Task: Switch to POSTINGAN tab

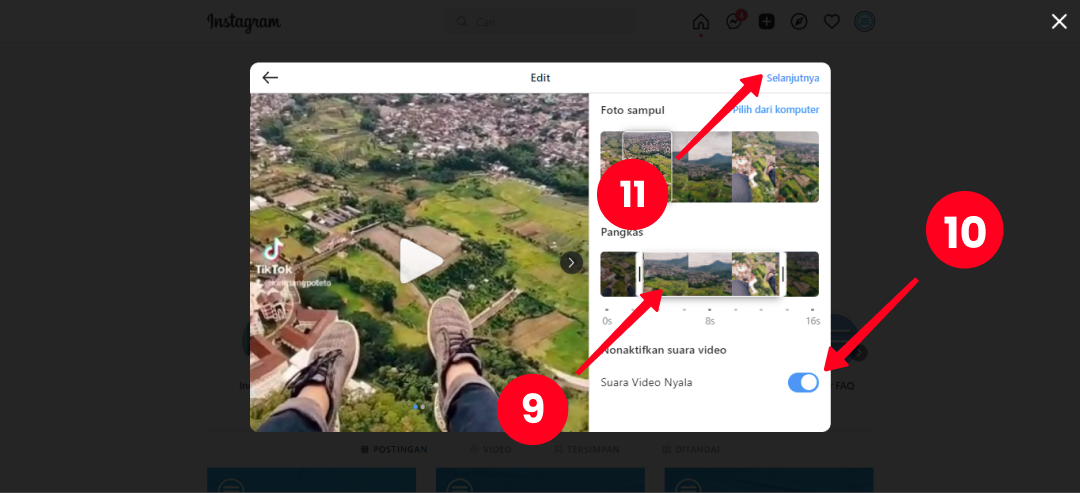Action: pyautogui.click(x=394, y=450)
